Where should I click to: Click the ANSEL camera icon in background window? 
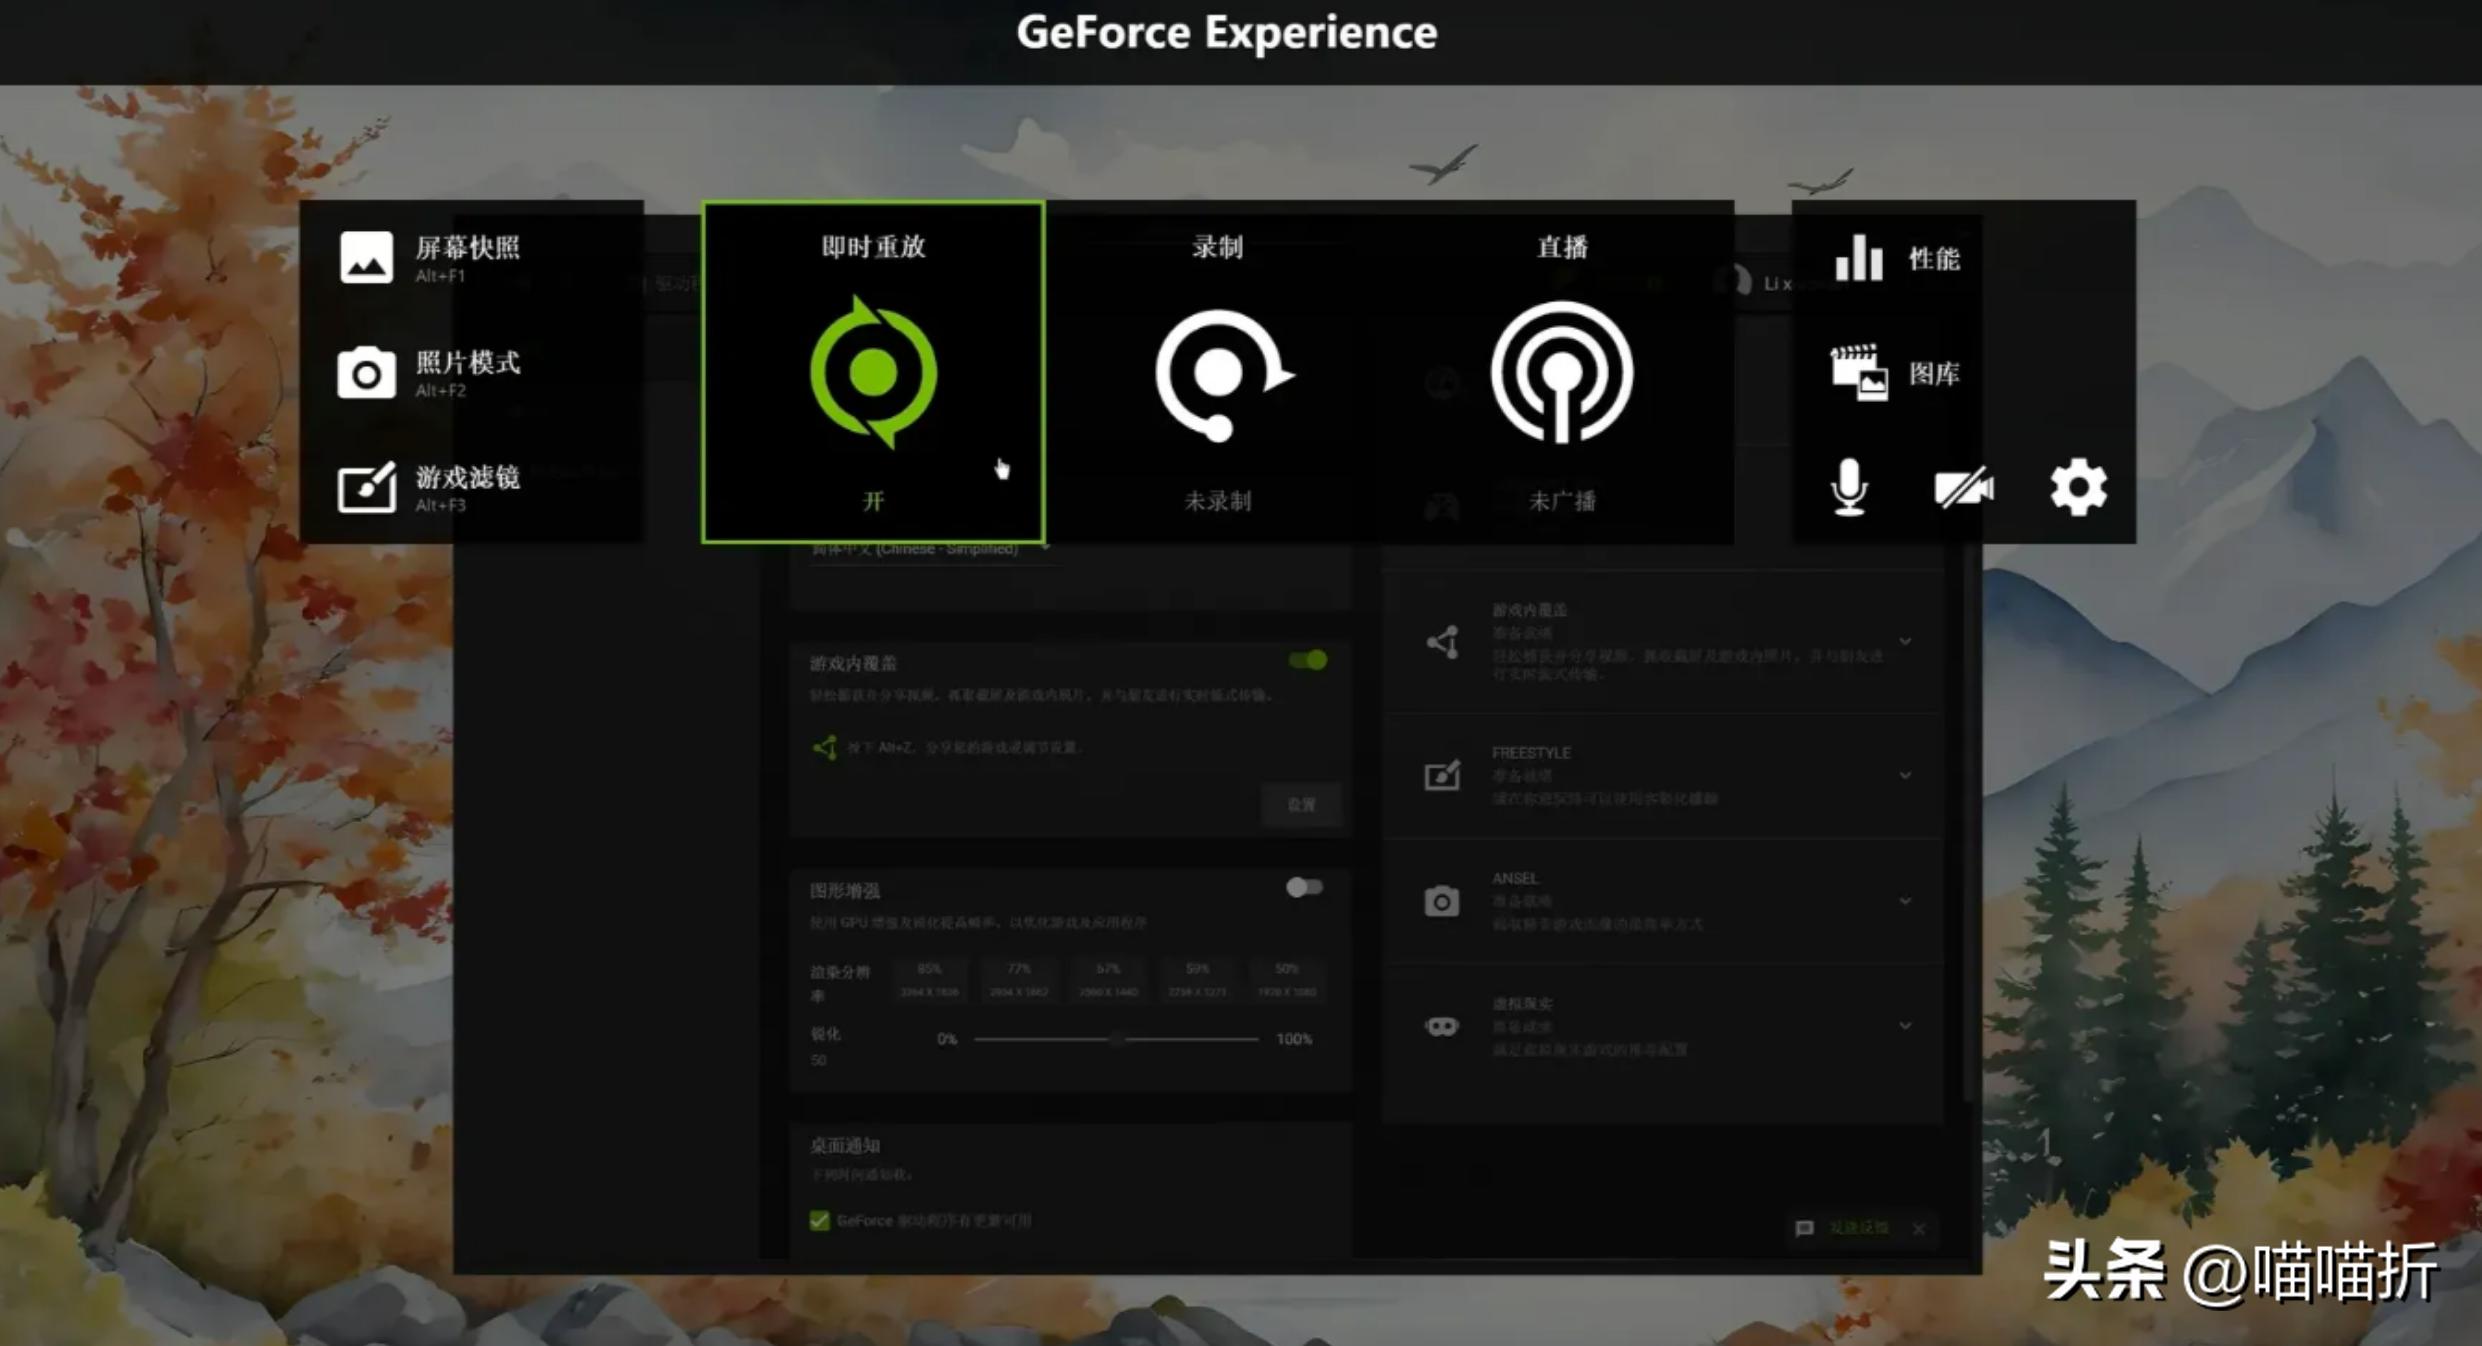coord(1441,901)
